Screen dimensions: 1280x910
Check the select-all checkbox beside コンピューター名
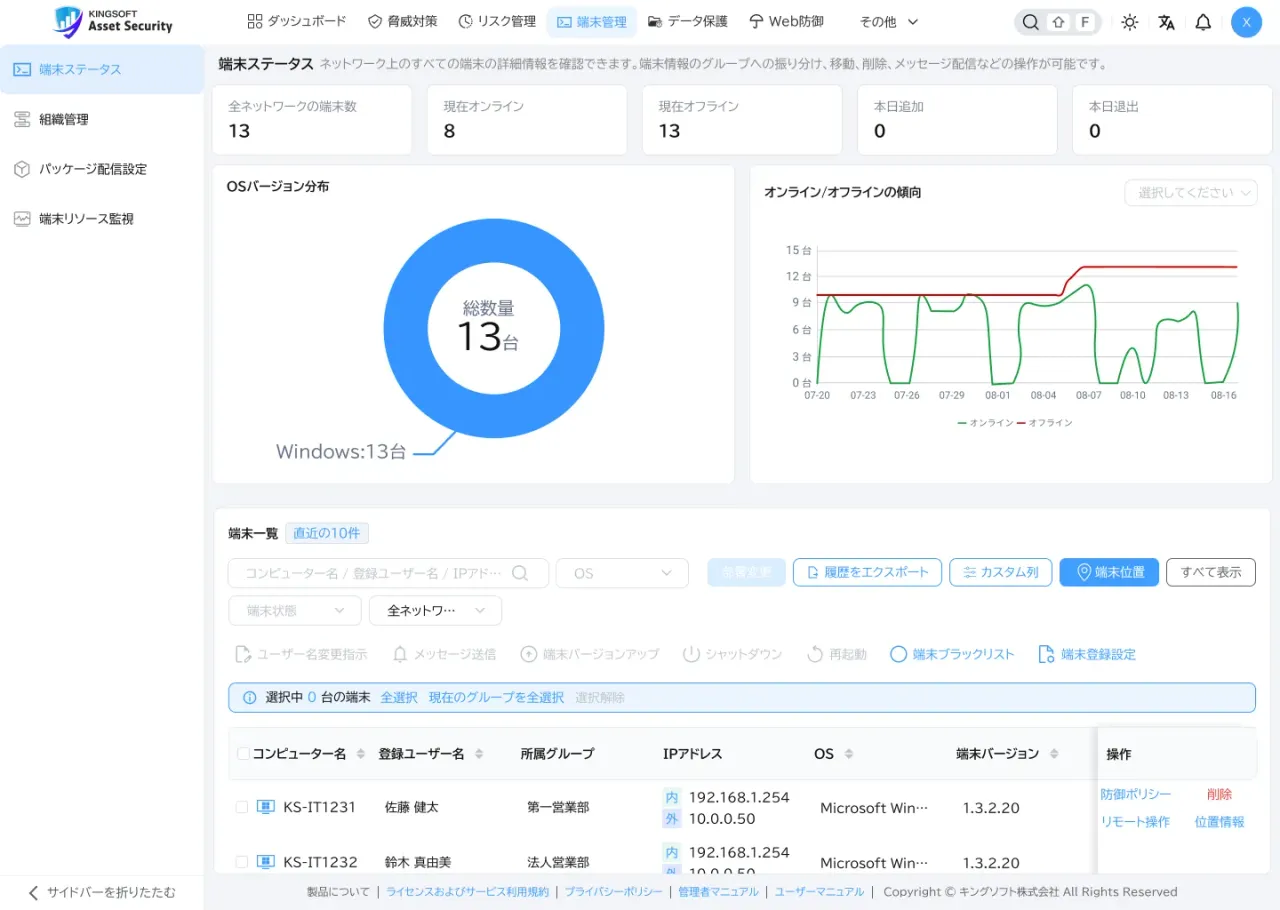[x=244, y=754]
